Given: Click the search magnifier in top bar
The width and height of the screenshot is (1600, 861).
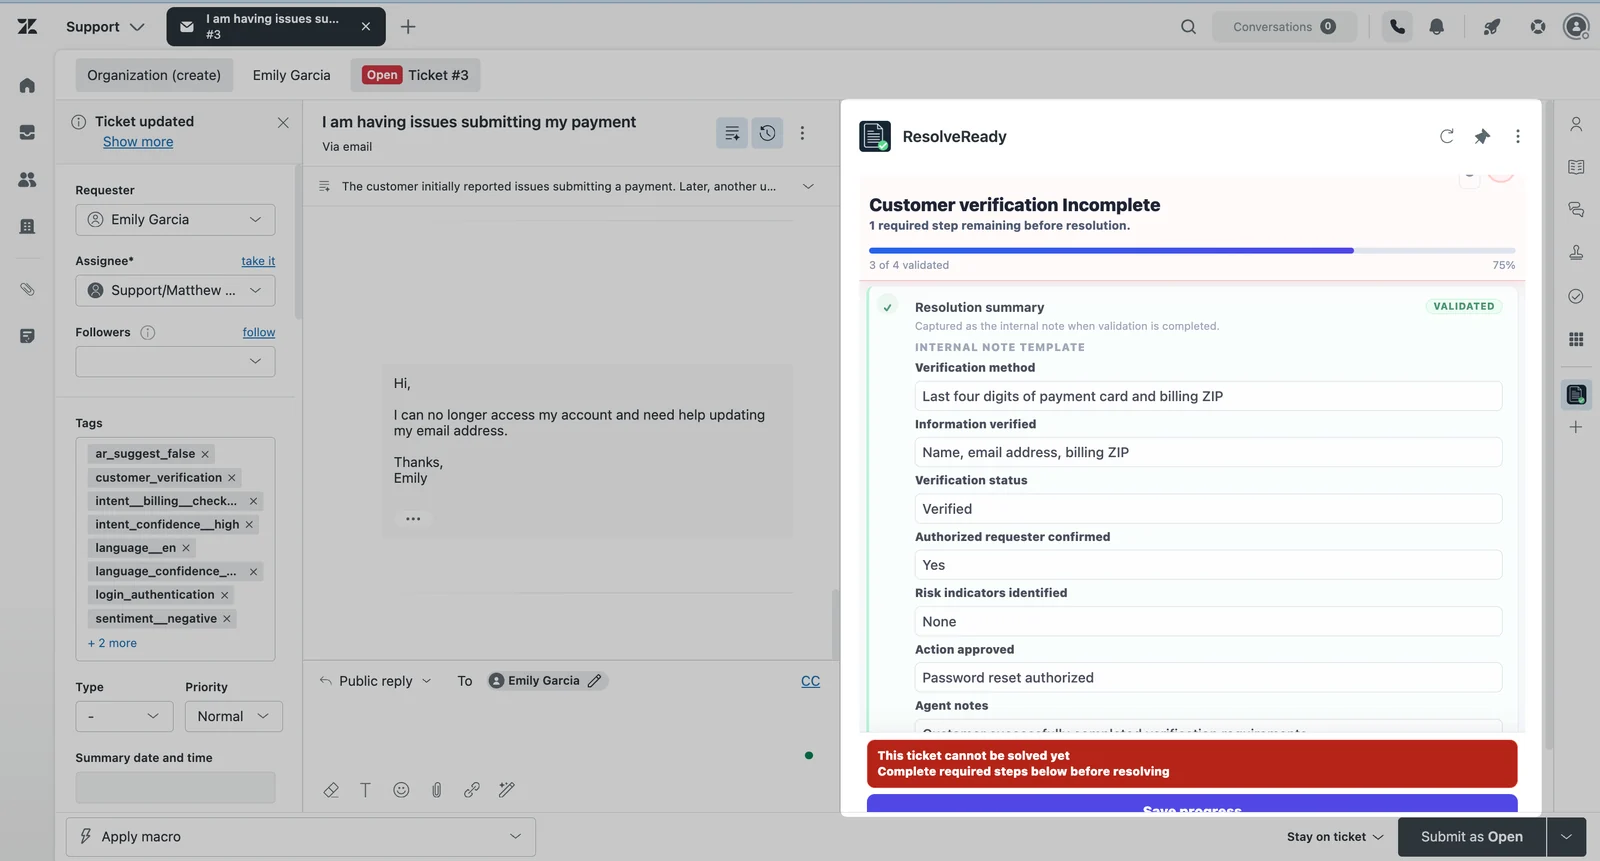Looking at the screenshot, I should click(x=1188, y=27).
